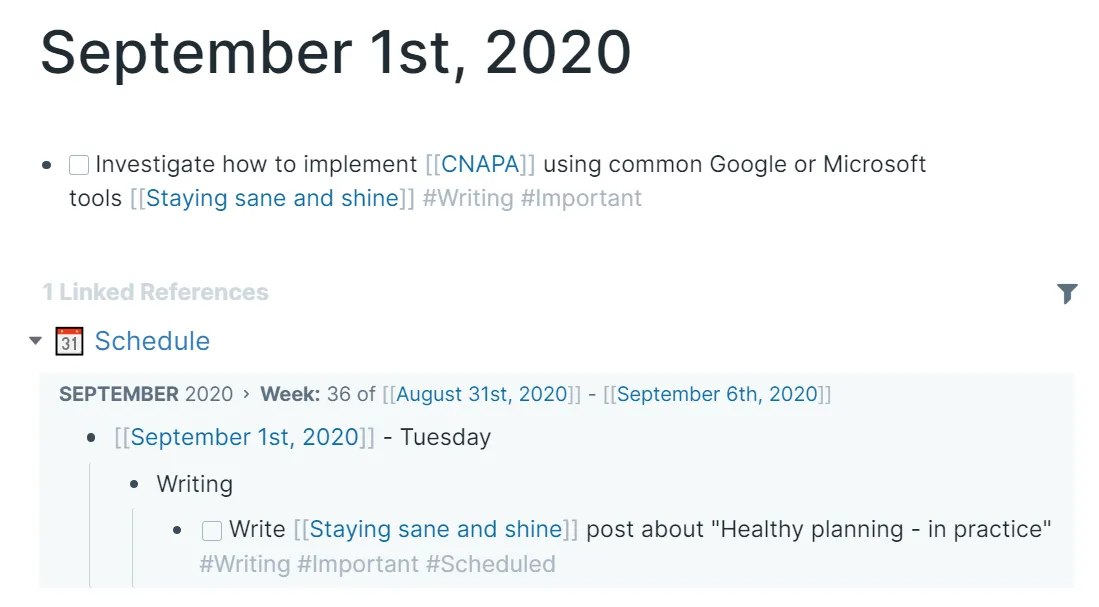Toggle the 1 Linked References heading

155,293
